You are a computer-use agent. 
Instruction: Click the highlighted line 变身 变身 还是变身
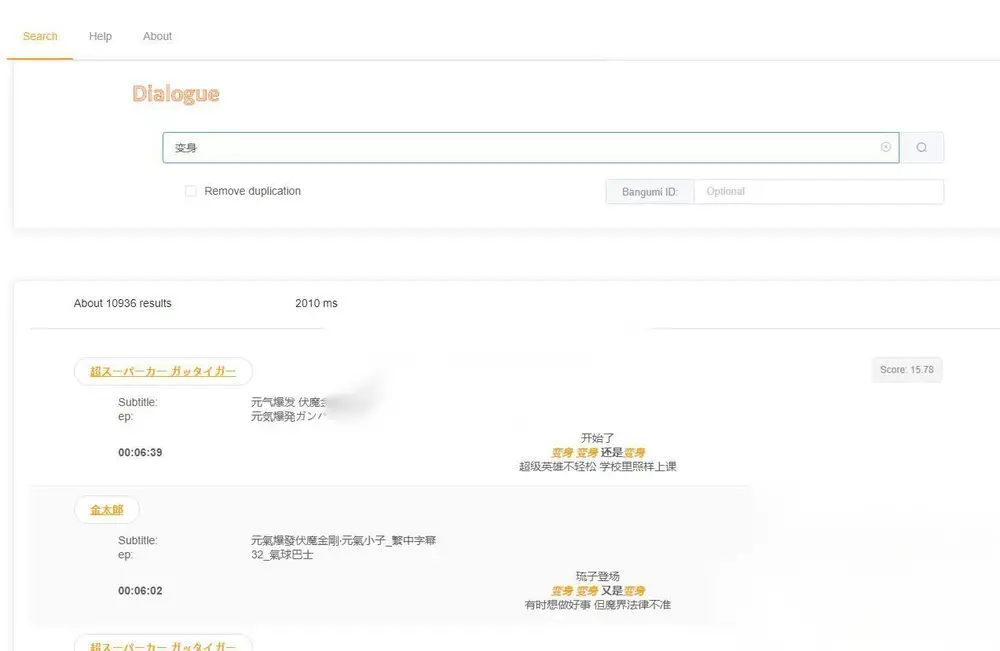tap(598, 453)
